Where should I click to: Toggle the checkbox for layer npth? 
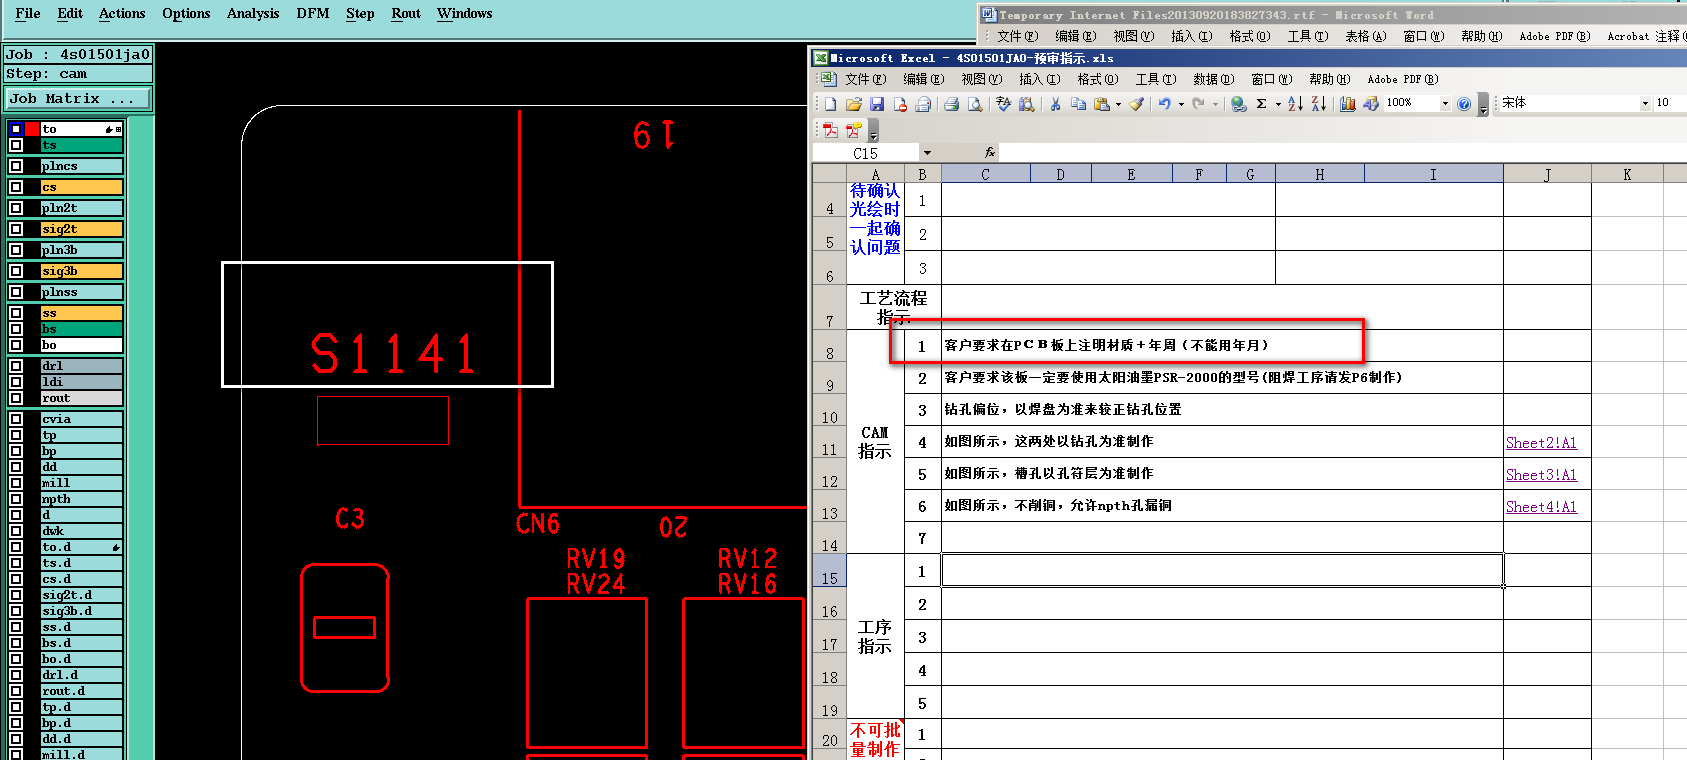(x=16, y=499)
